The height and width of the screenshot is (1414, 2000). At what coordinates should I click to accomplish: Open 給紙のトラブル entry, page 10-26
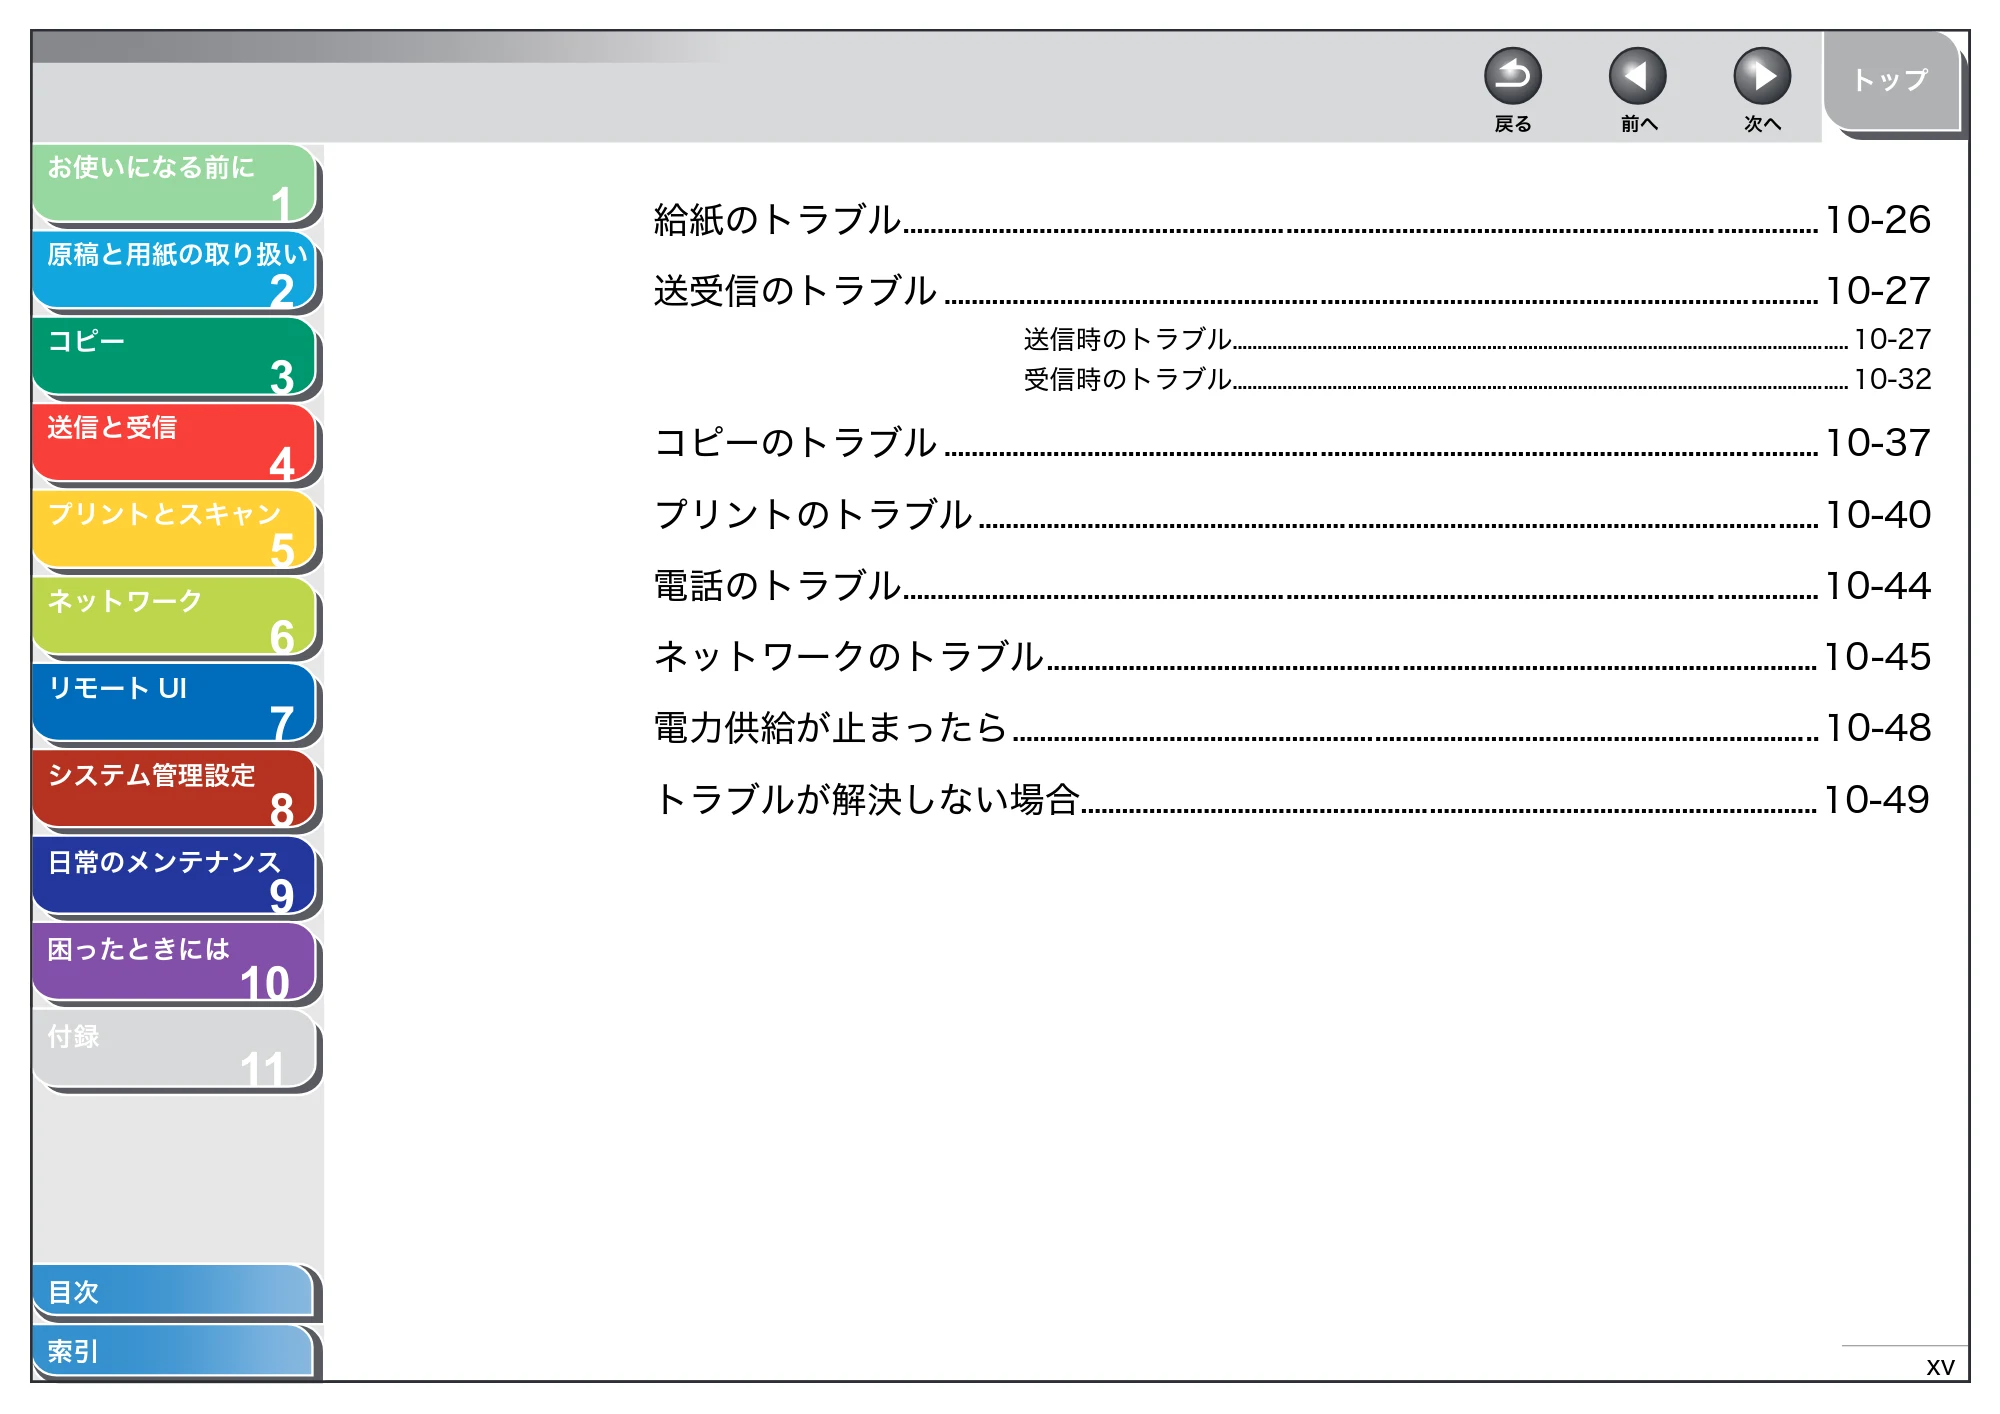click(x=1292, y=219)
